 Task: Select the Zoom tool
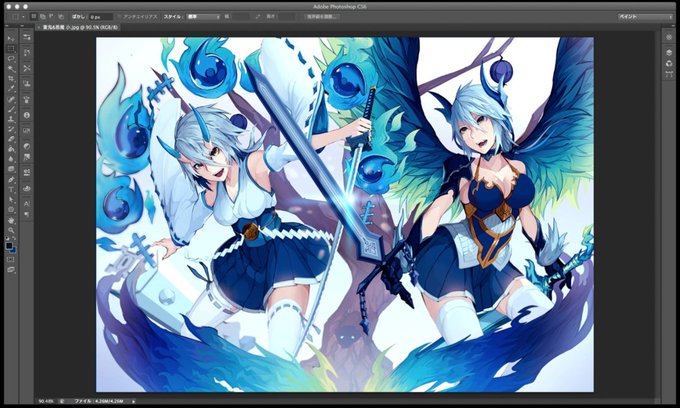[x=11, y=230]
